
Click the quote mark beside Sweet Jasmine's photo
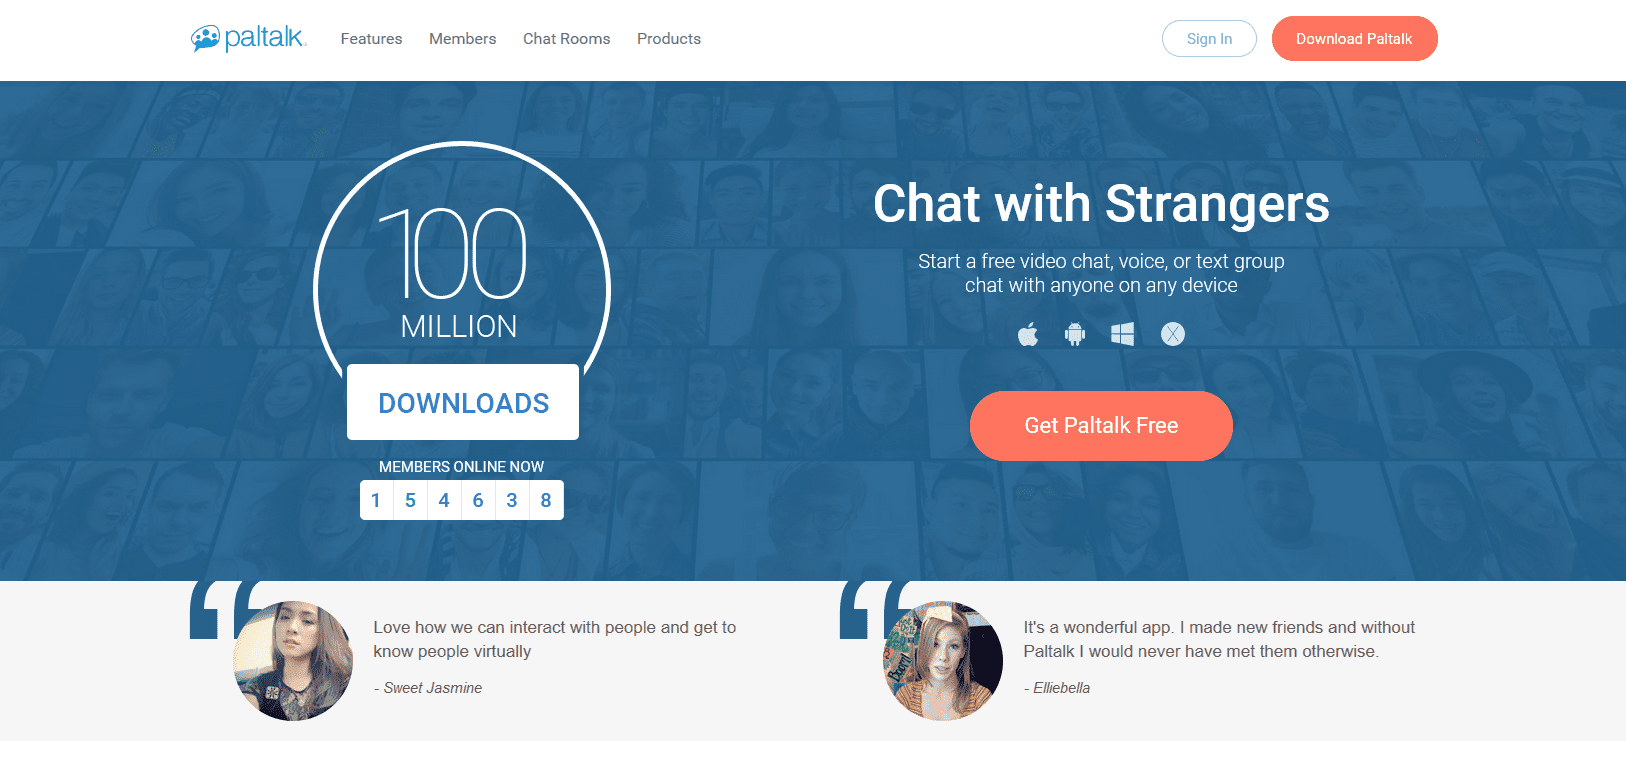click(x=212, y=608)
